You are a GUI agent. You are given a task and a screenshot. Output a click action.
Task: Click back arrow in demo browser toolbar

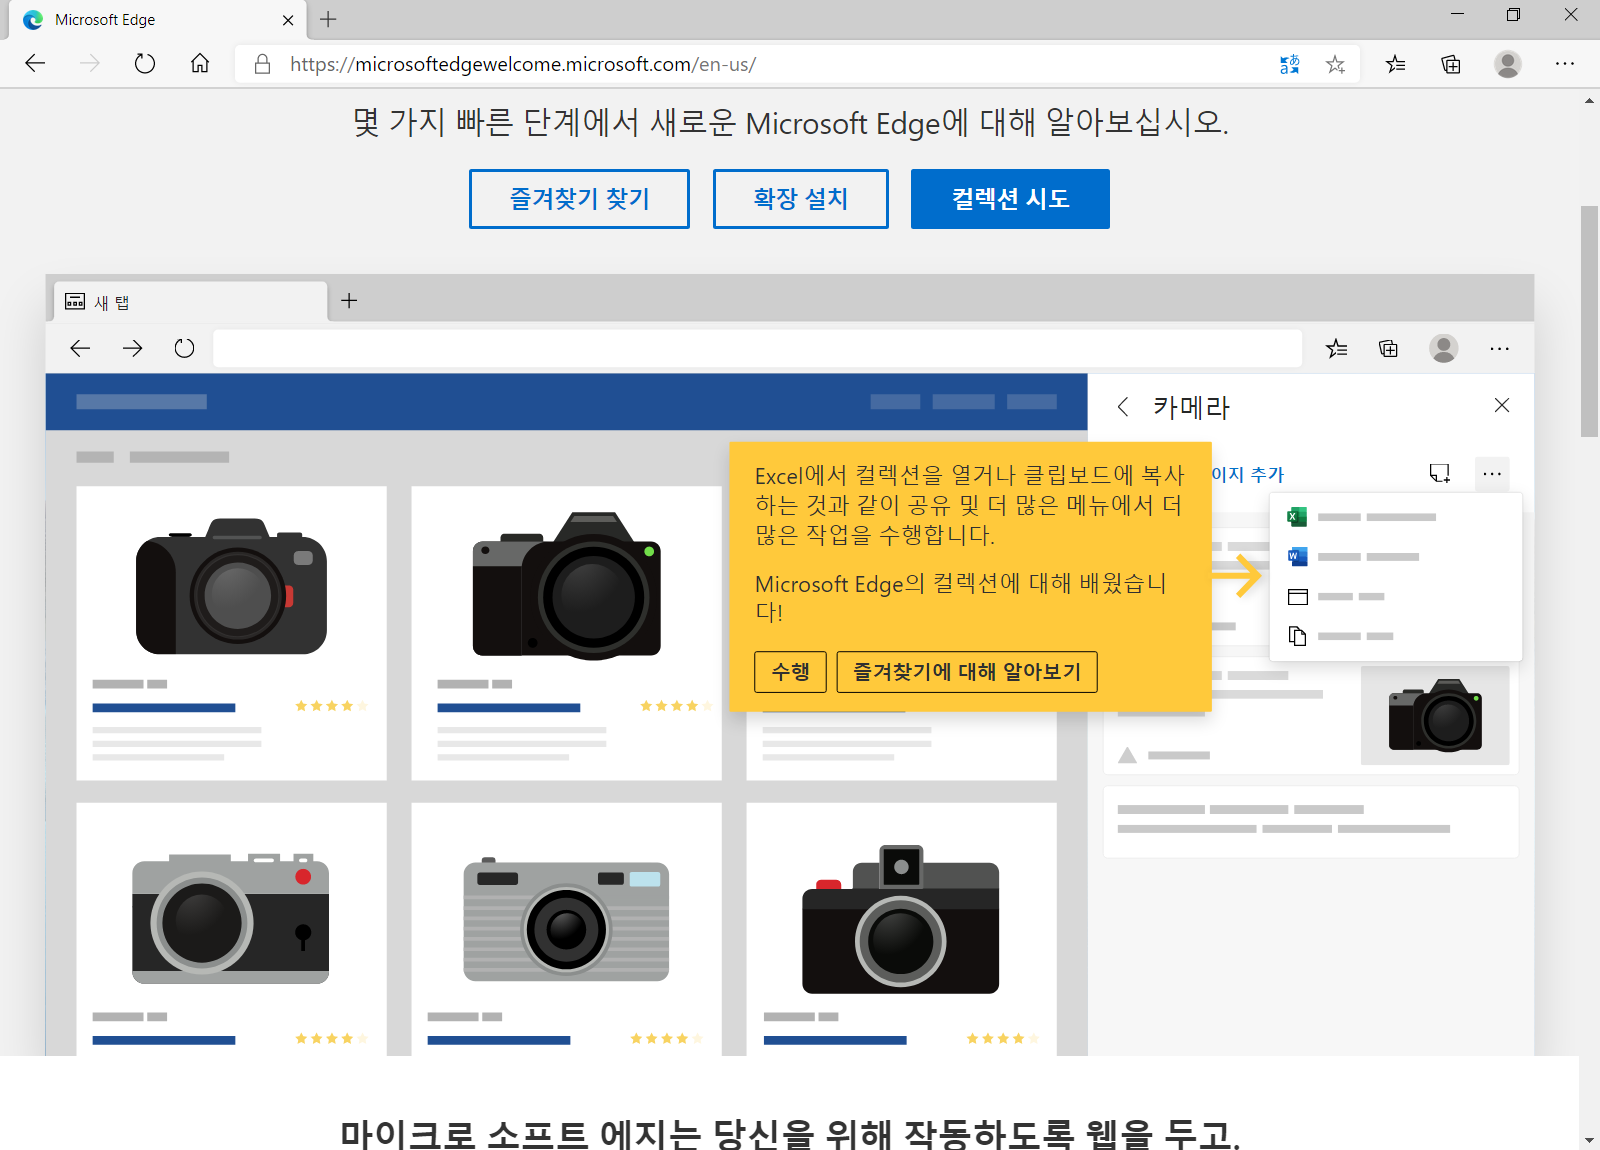point(80,348)
